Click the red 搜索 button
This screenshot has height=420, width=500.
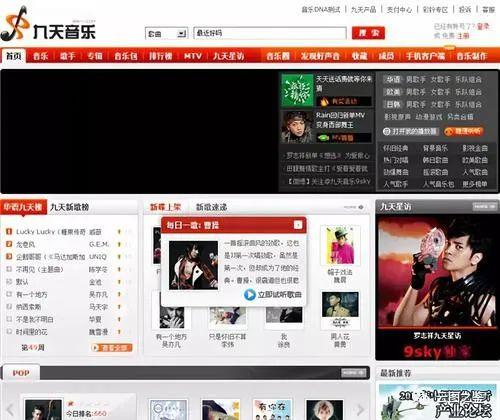(x=368, y=33)
